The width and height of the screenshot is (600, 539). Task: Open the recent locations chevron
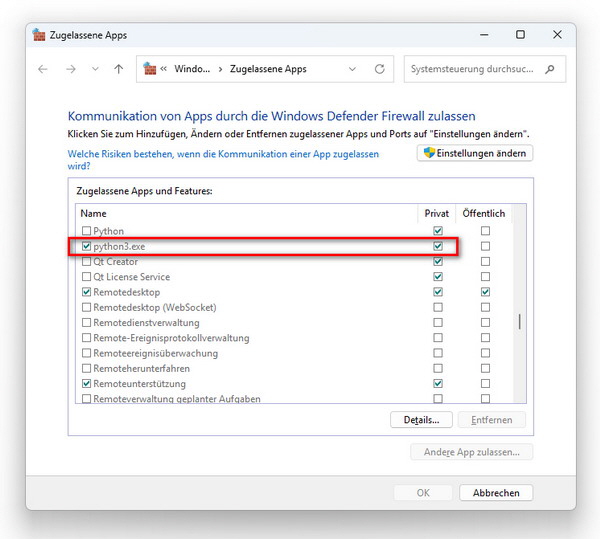[x=95, y=69]
